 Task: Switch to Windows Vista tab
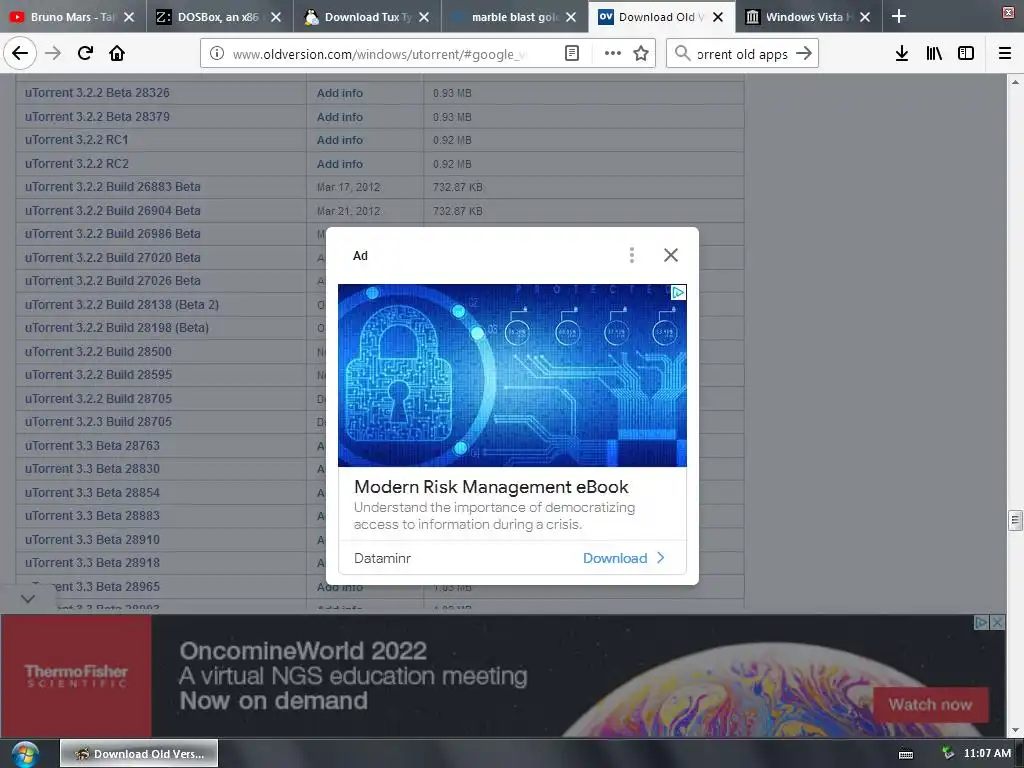tap(808, 17)
